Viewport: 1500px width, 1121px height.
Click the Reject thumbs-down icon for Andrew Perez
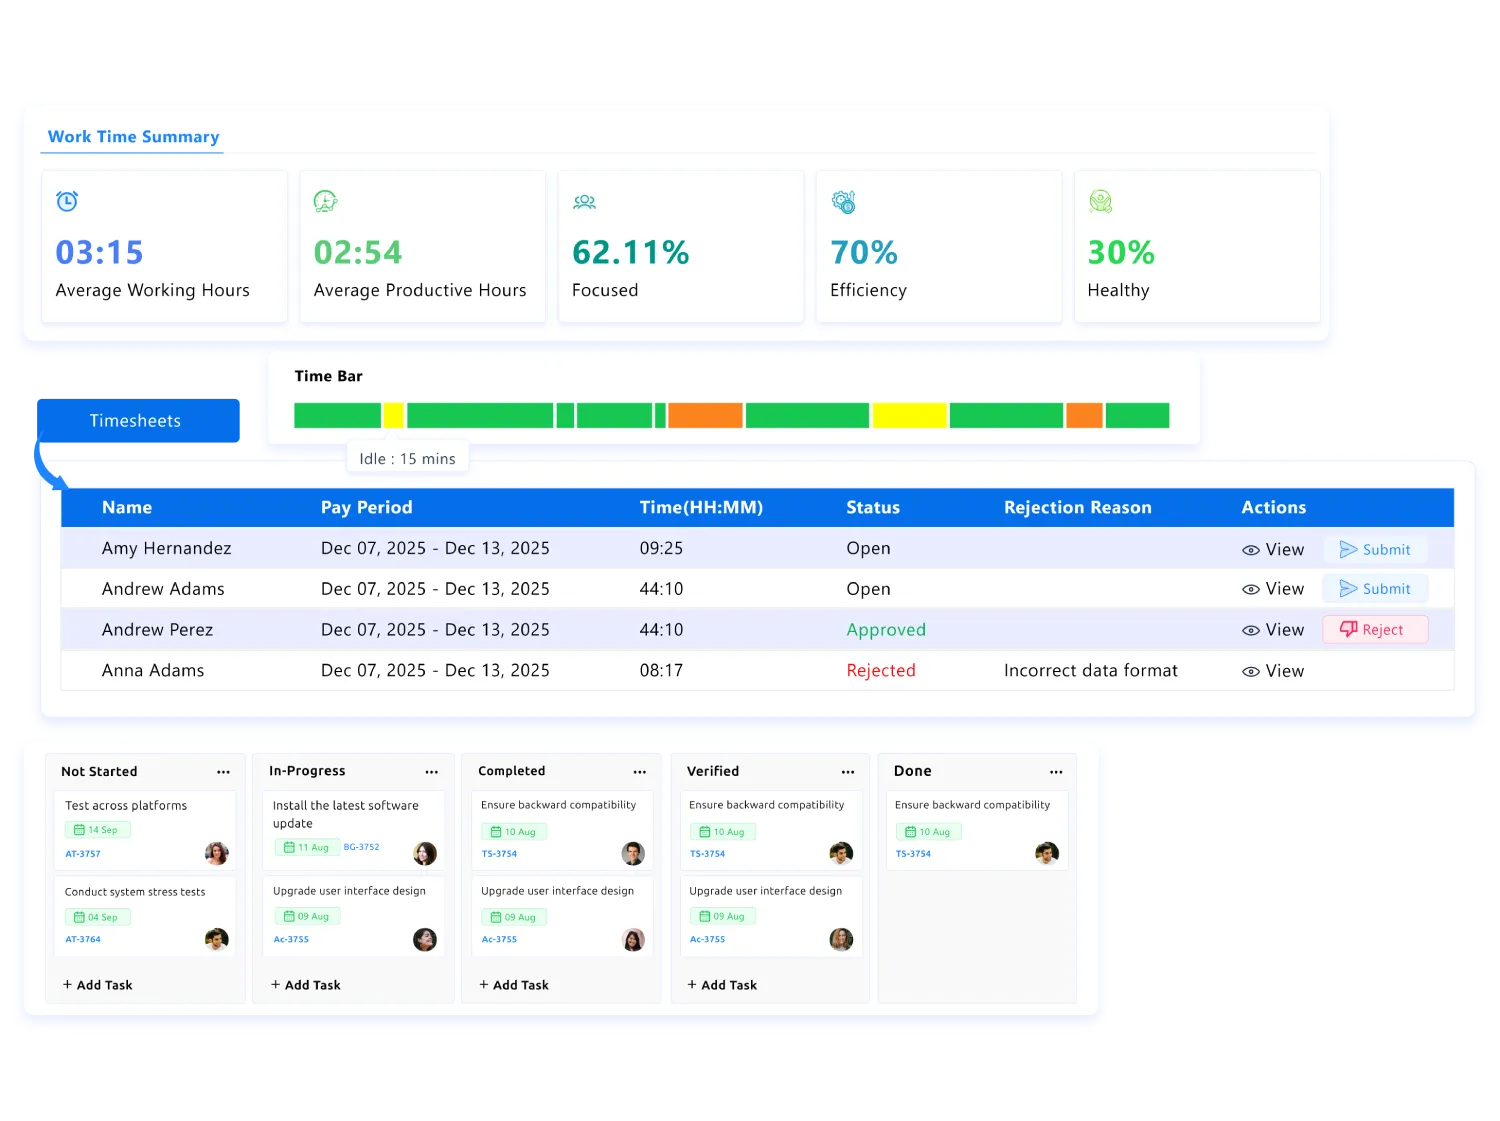1348,629
